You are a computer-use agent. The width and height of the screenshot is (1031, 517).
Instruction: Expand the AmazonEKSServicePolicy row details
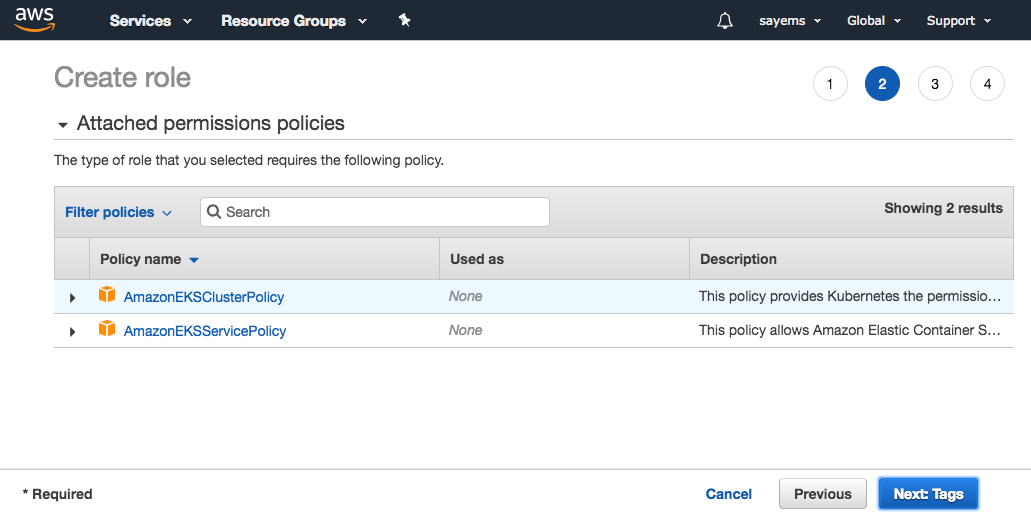(x=72, y=332)
